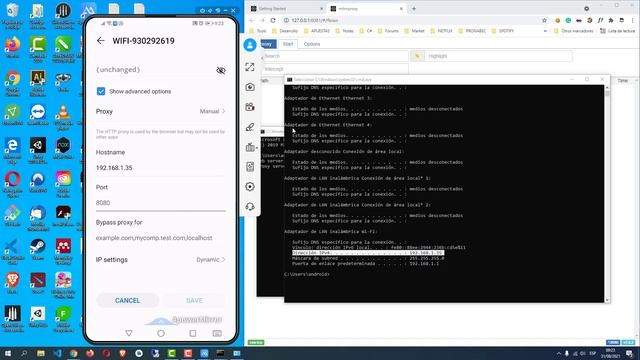The height and width of the screenshot is (360, 640).
Task: Click the user account icon in mirror sidebar
Action: (x=250, y=45)
